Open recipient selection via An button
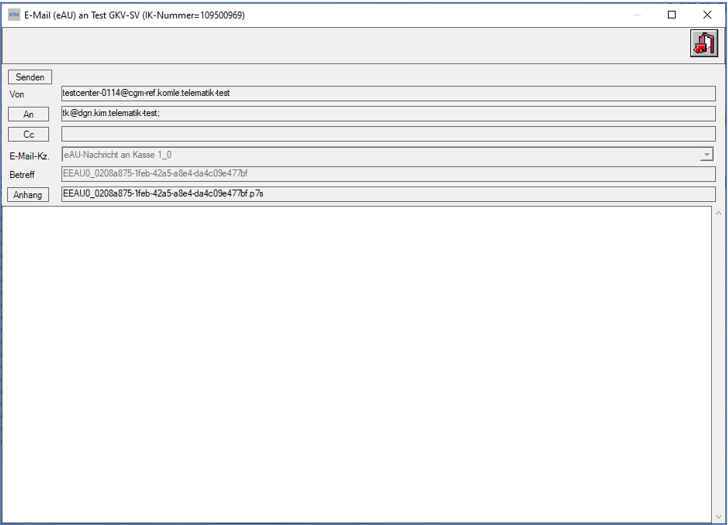This screenshot has height=525, width=728. 28,114
